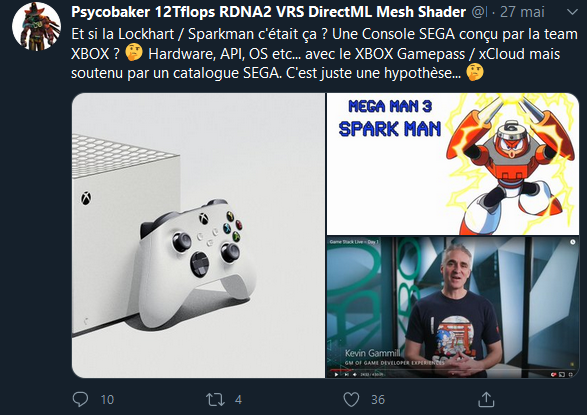587x415 pixels.
Task: Click the tweet text about Lockhart Sparkman
Action: click(325, 54)
